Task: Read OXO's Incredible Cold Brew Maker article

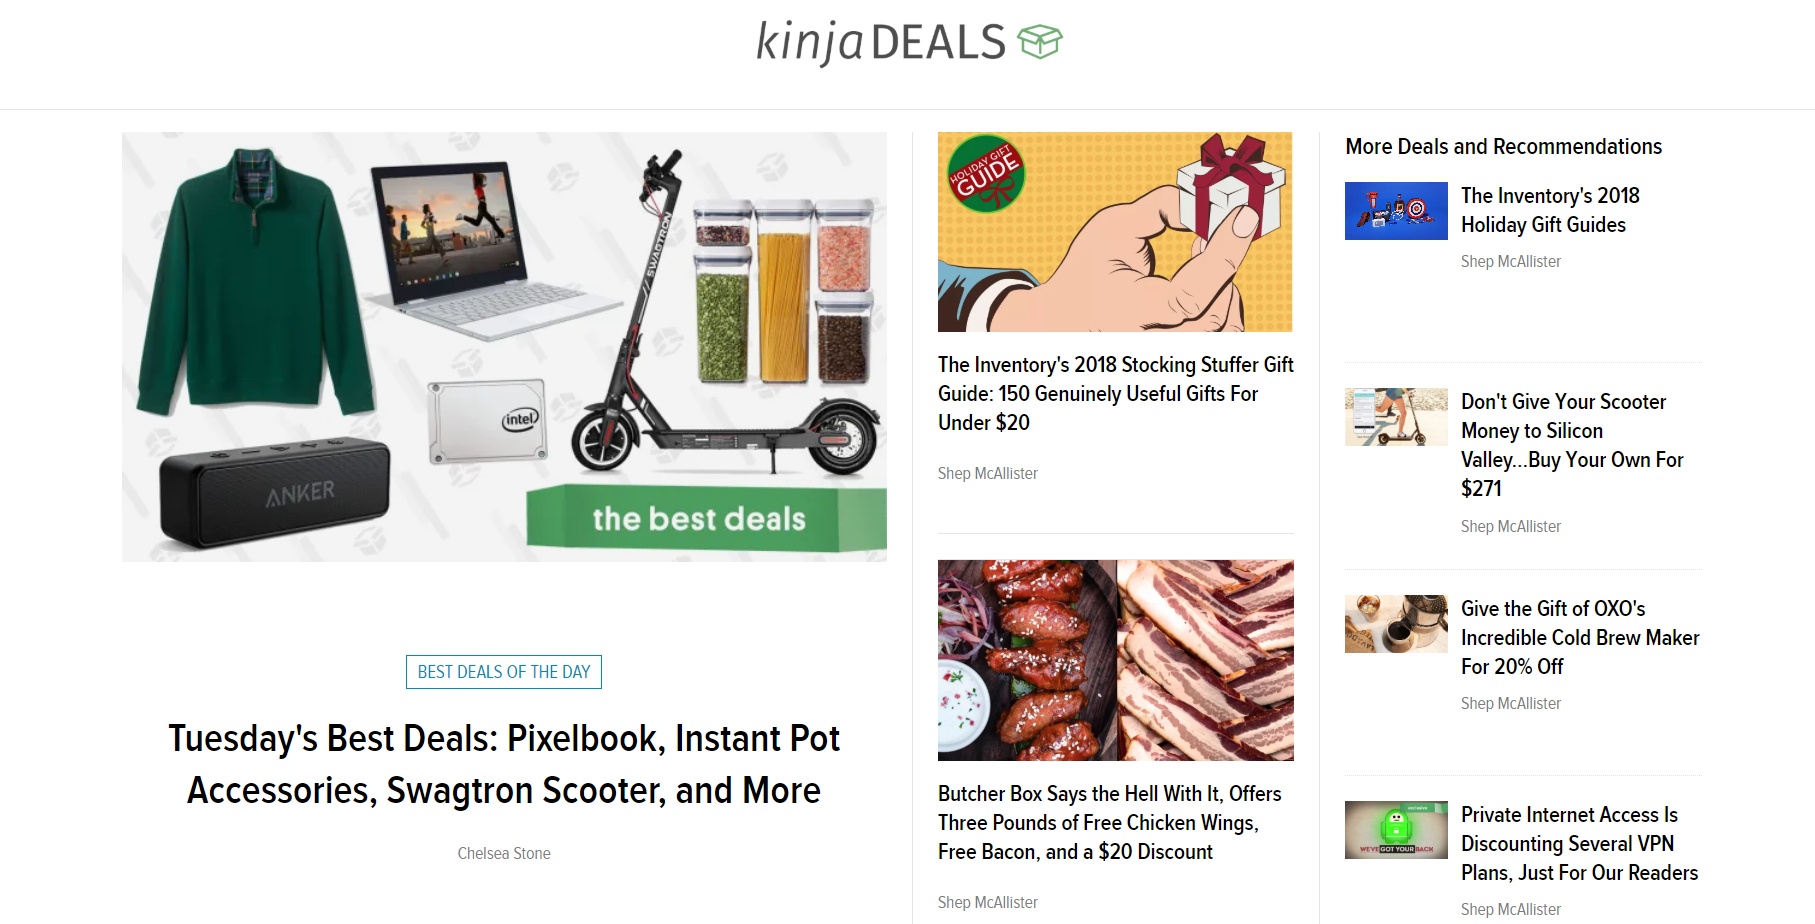Action: [1580, 637]
